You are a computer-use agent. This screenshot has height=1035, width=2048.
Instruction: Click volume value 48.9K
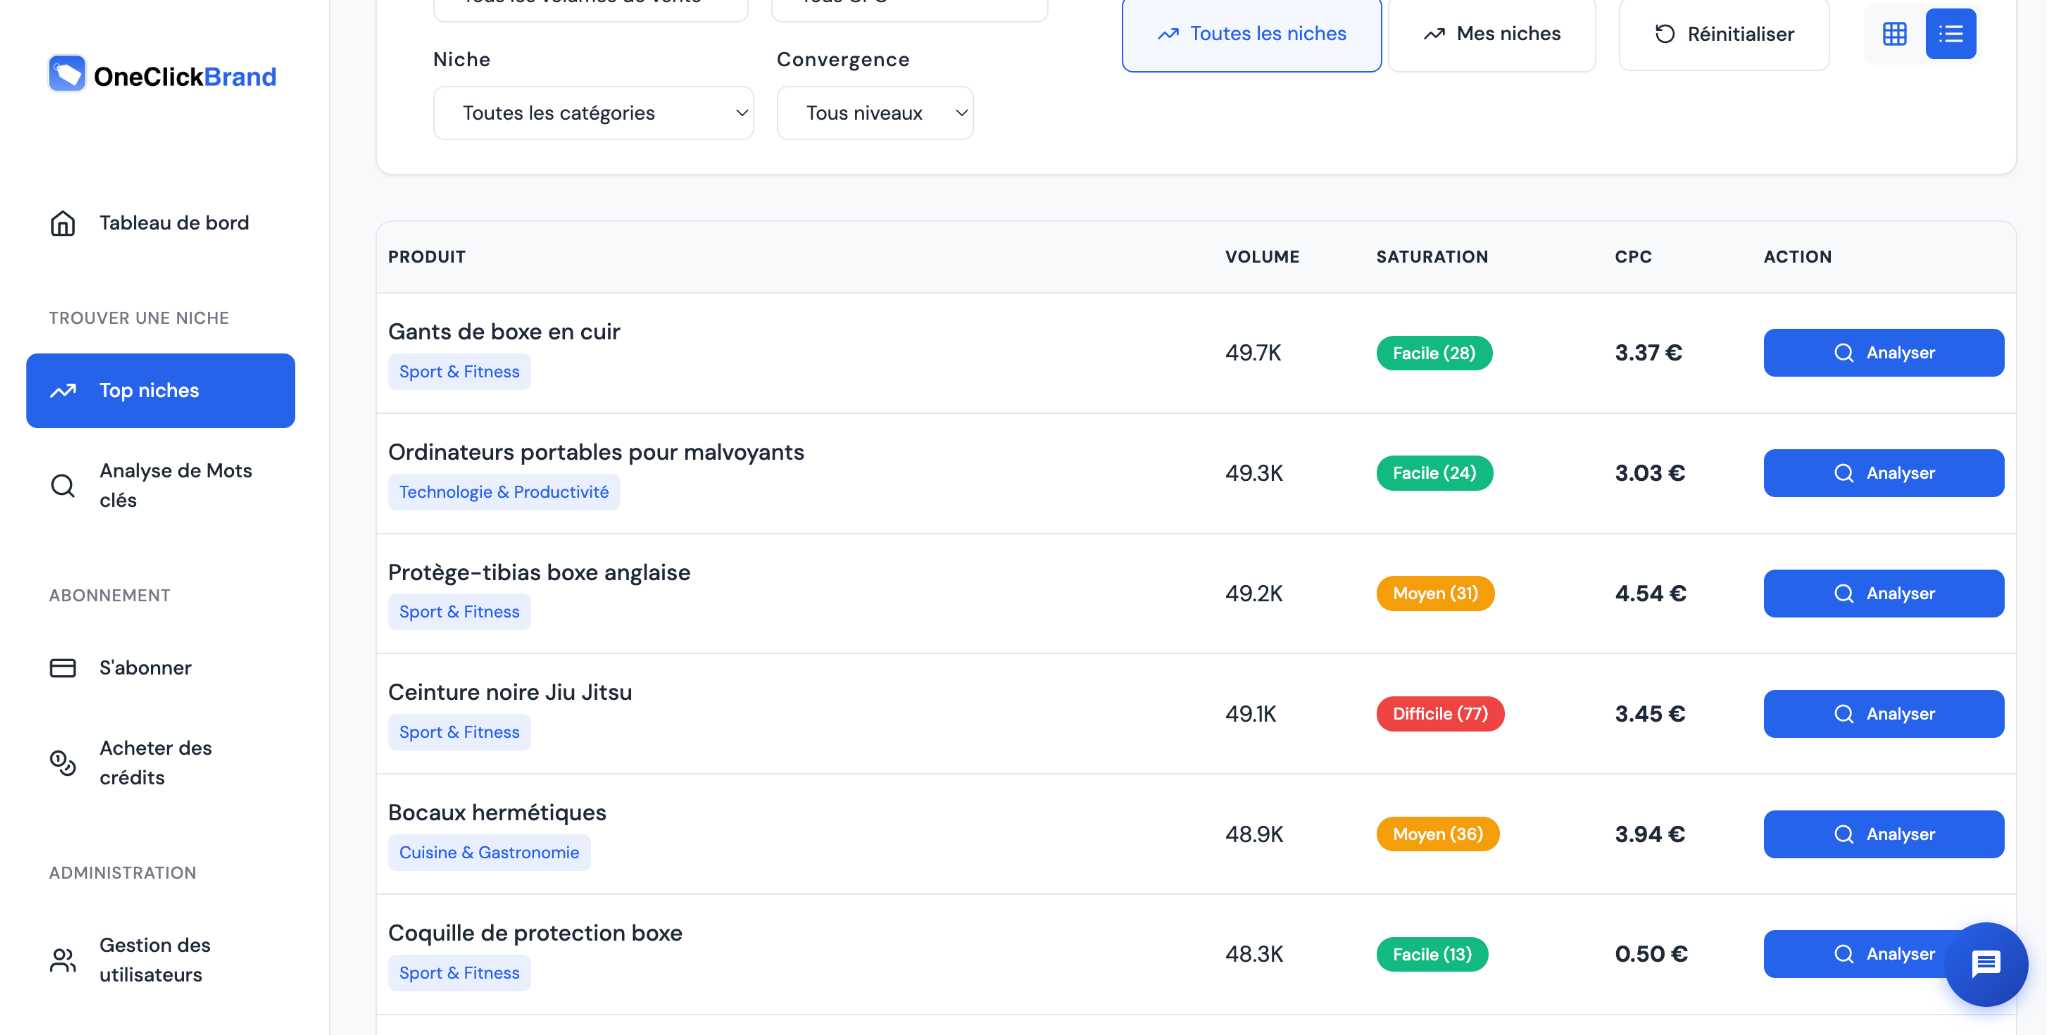point(1254,834)
